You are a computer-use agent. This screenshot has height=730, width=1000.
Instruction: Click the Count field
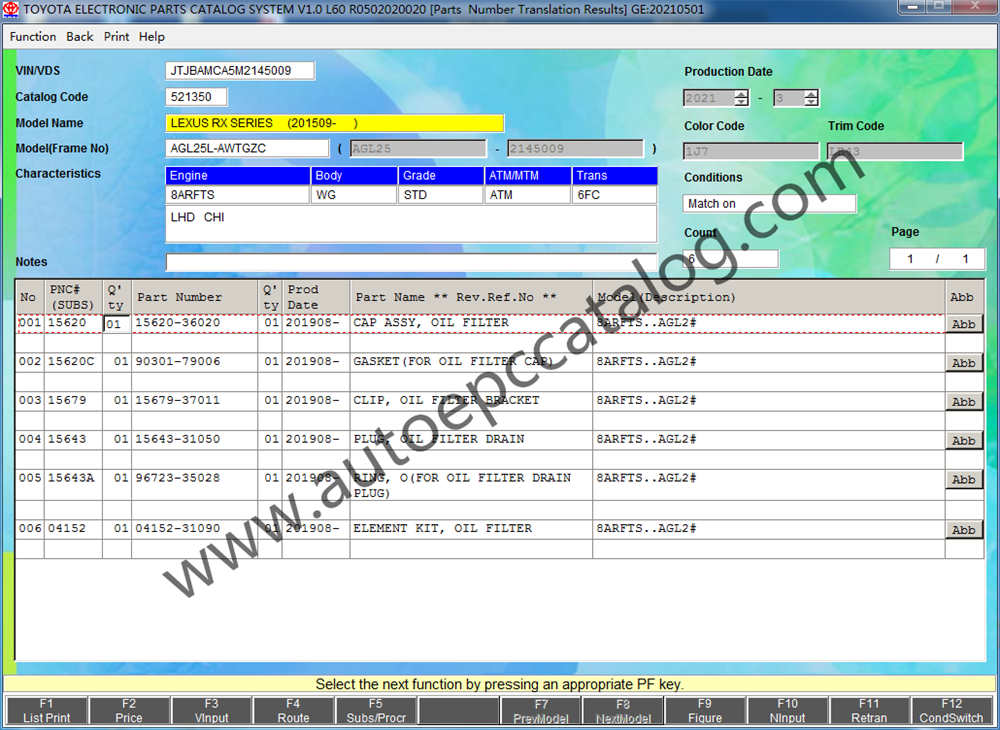[731, 258]
